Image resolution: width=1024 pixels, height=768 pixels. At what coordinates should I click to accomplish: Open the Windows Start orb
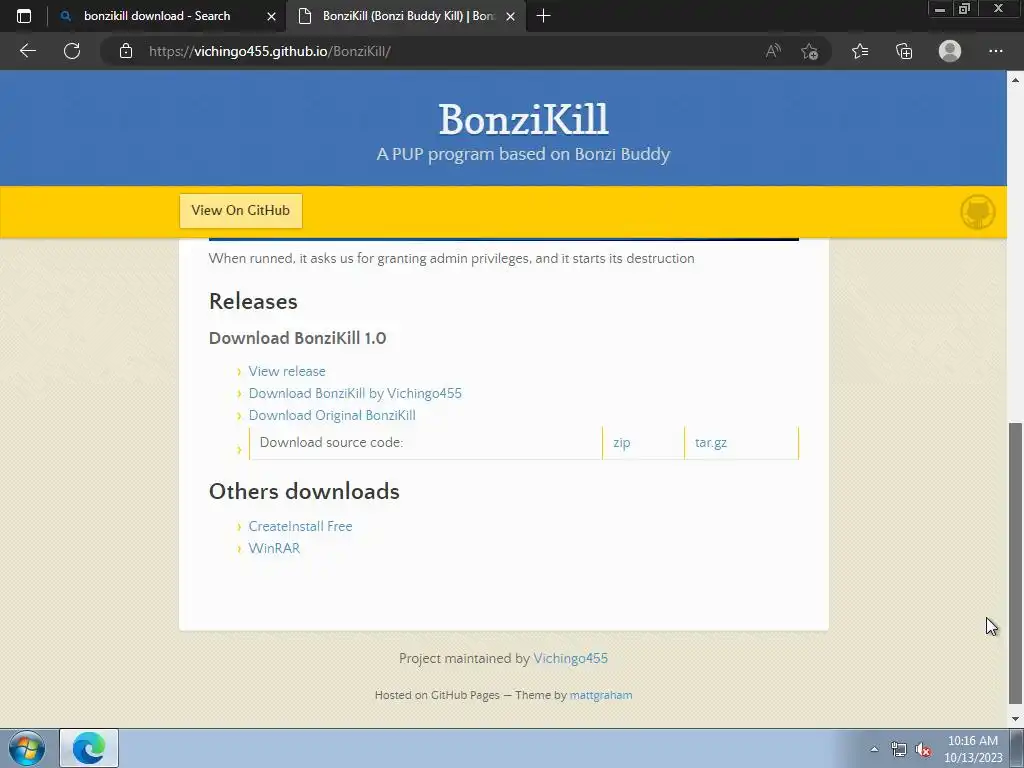(27, 748)
